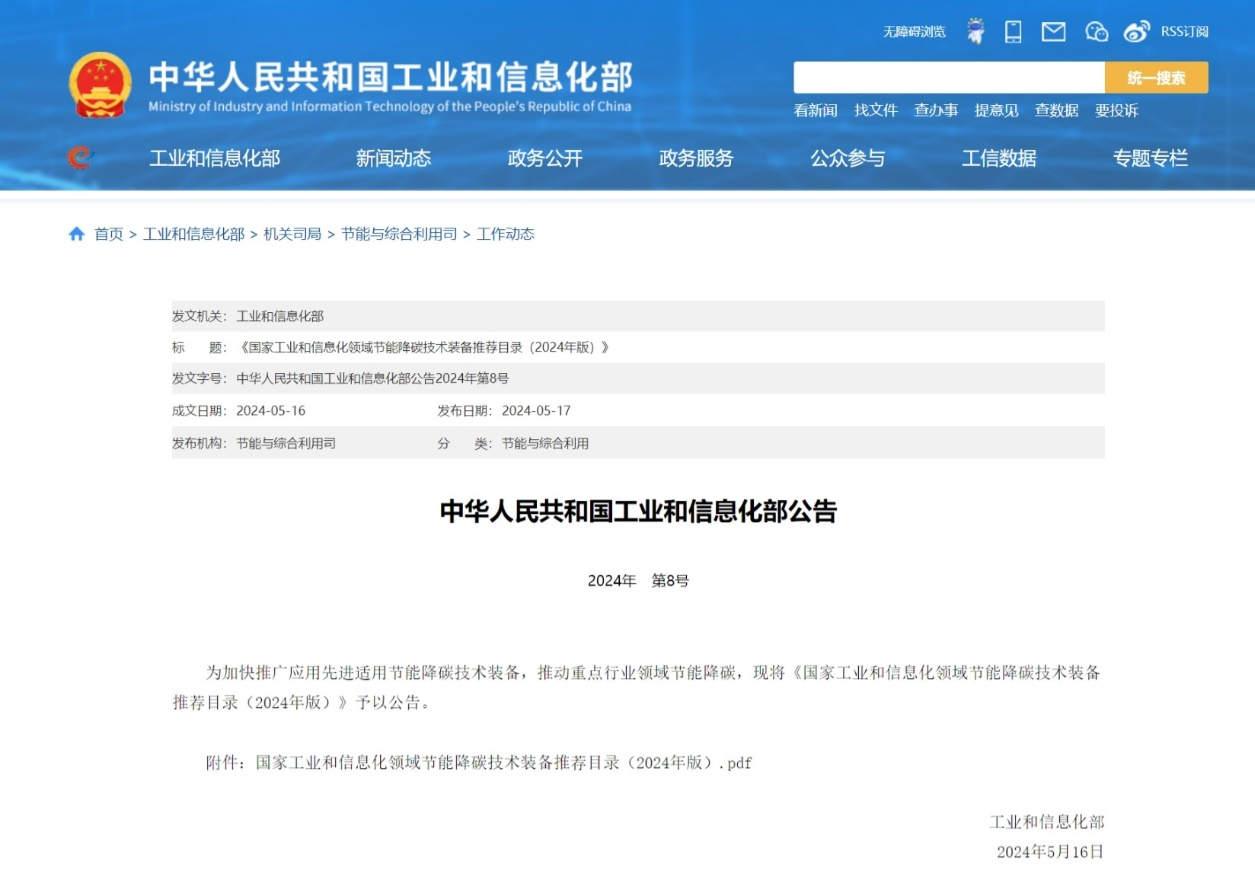Click the home icon in breadcrumb
Screen dimensions: 1255x876
tap(77, 234)
